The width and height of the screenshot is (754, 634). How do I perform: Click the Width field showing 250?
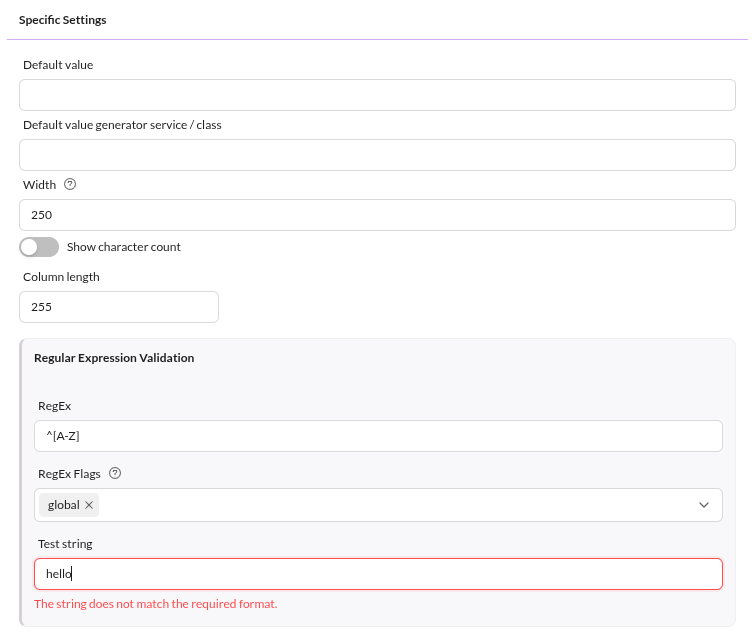coord(377,215)
